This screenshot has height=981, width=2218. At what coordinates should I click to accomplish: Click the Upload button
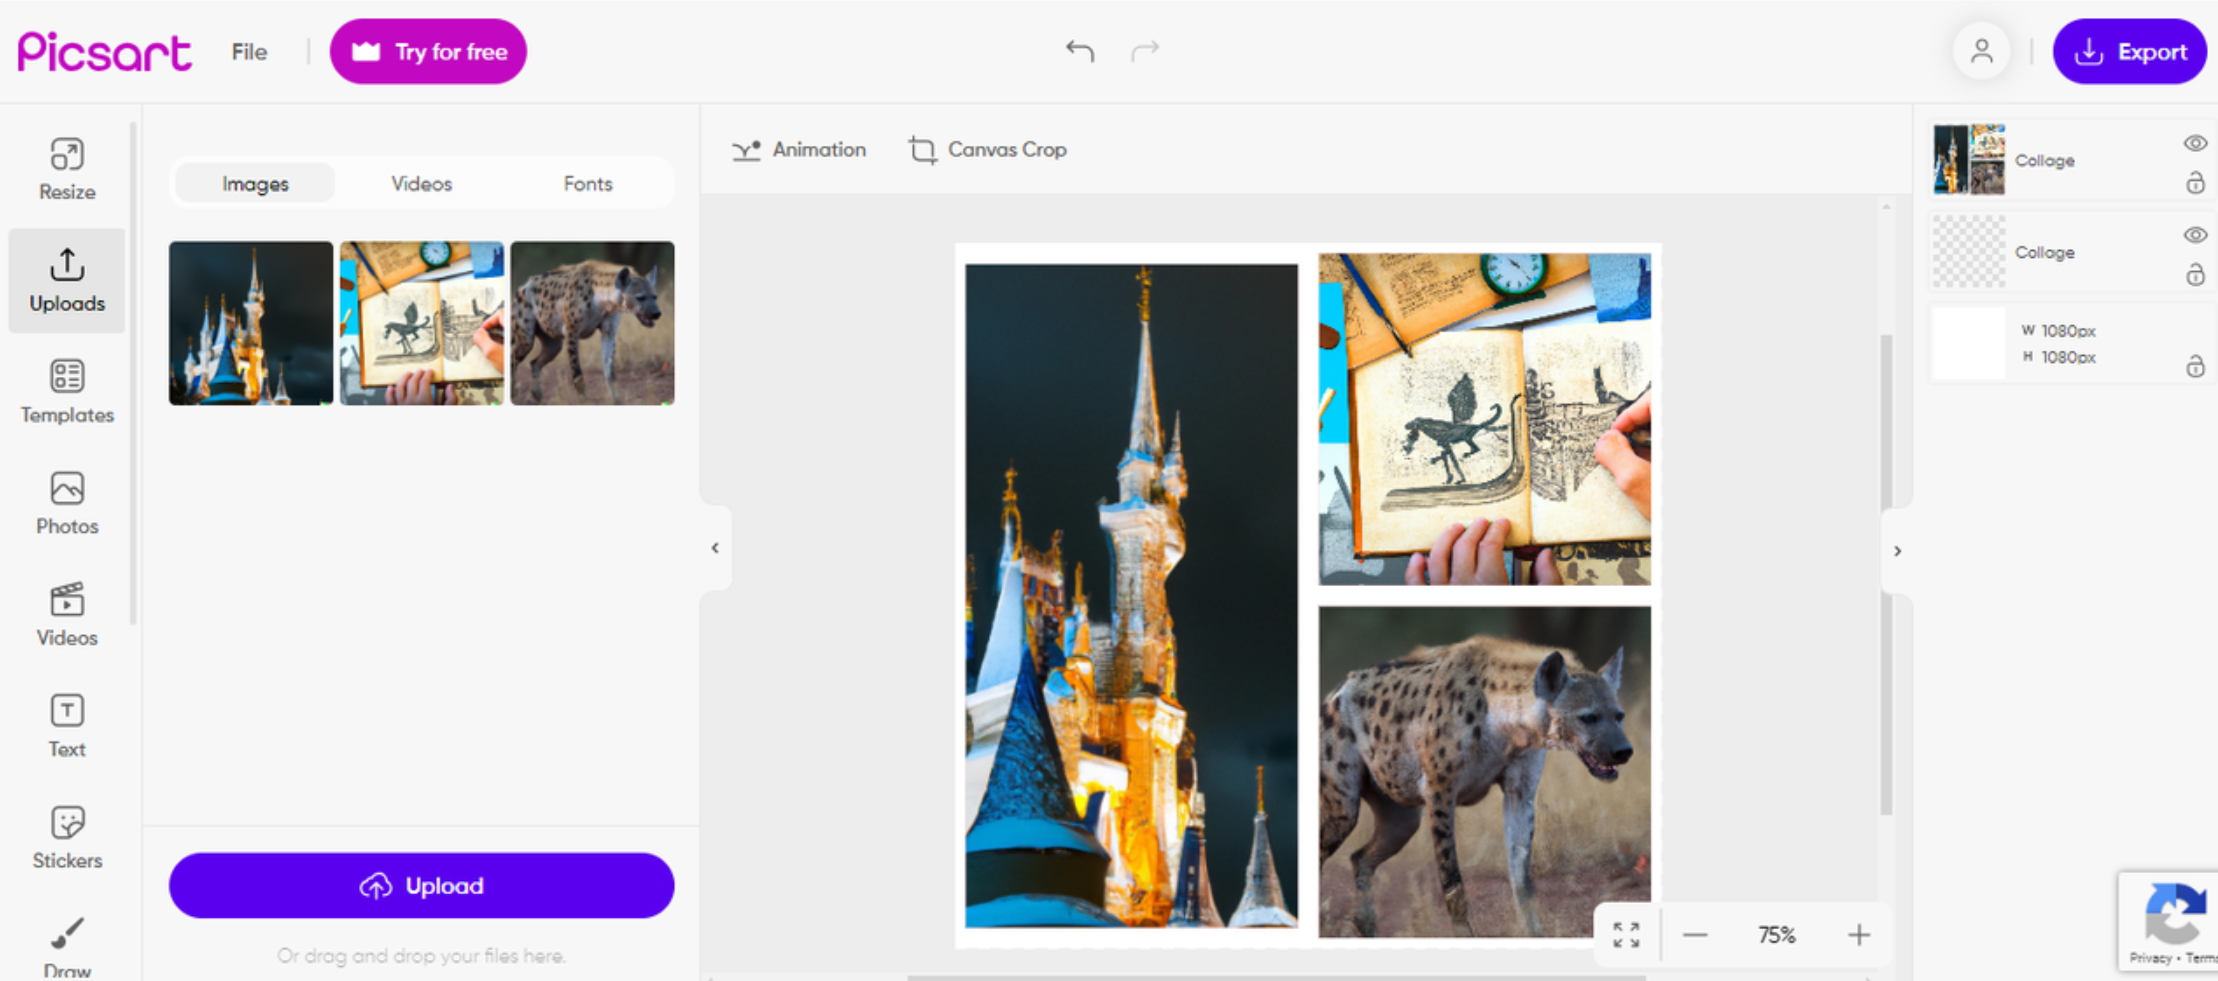(x=421, y=885)
